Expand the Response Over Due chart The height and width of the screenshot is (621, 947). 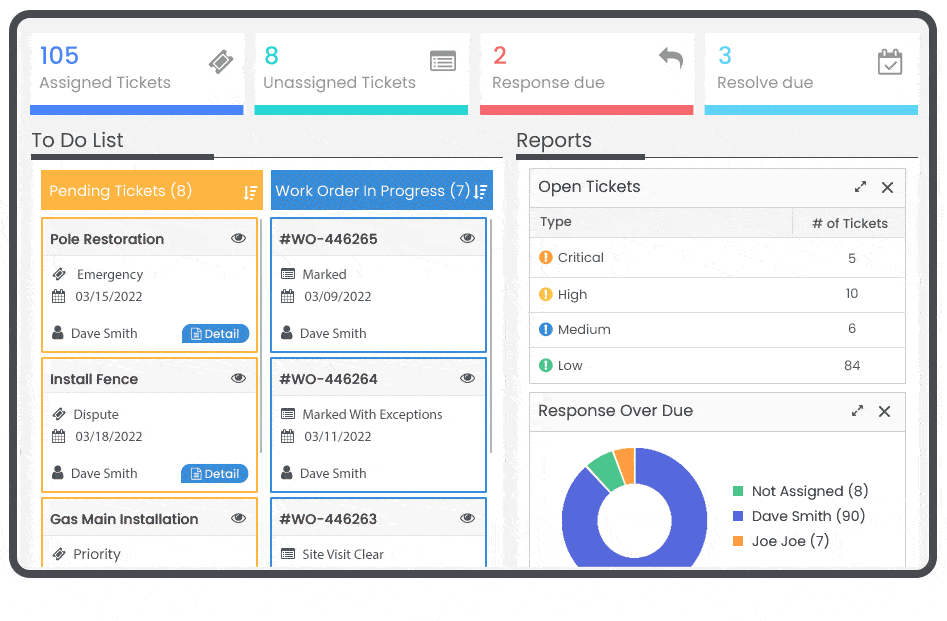[x=857, y=411]
